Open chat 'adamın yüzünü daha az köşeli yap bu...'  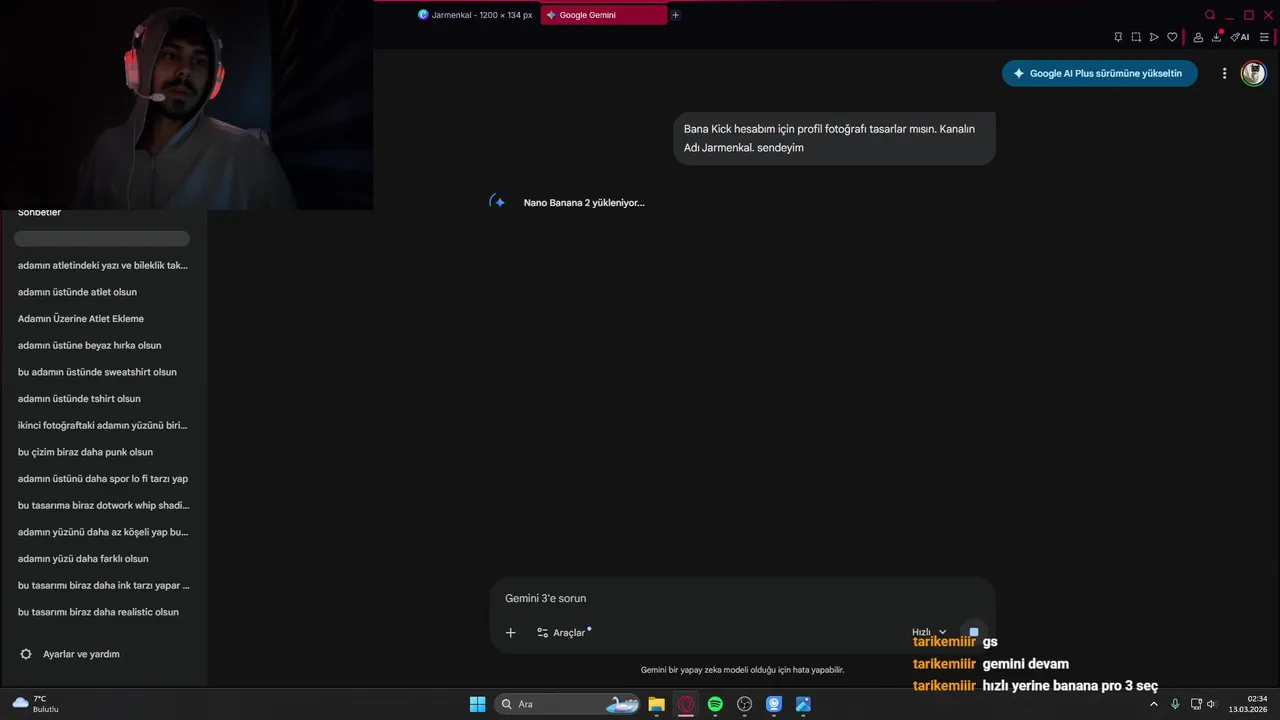click(x=103, y=532)
